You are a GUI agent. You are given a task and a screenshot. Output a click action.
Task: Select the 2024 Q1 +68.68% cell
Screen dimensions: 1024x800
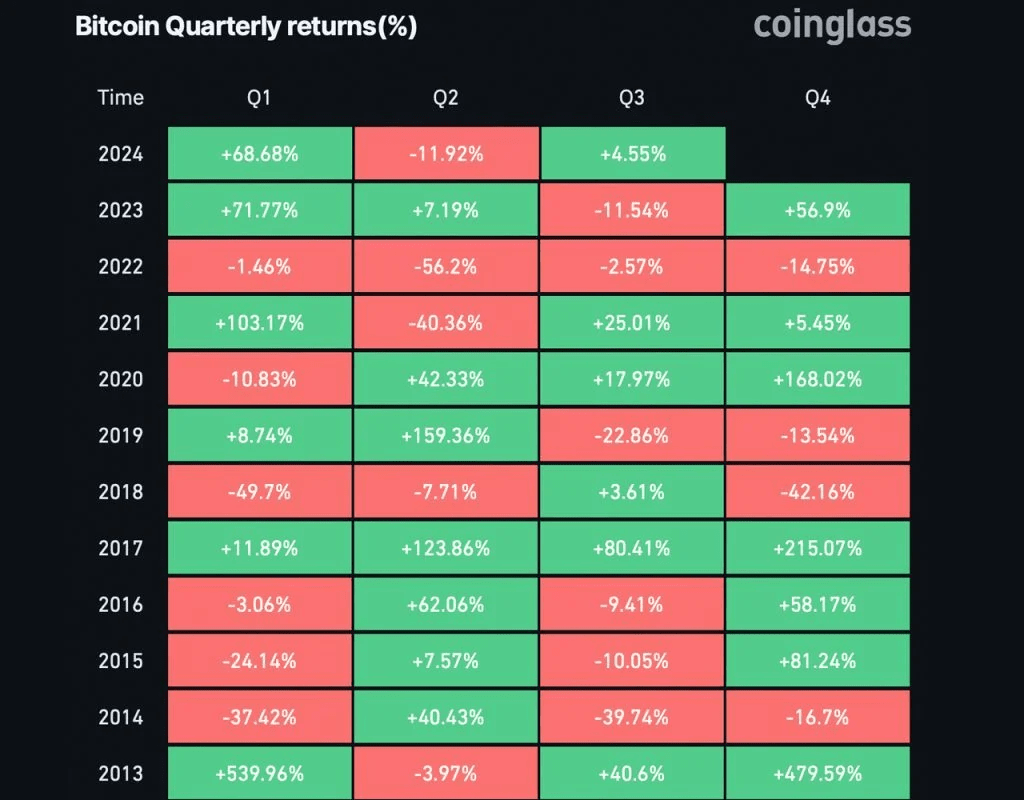point(260,154)
